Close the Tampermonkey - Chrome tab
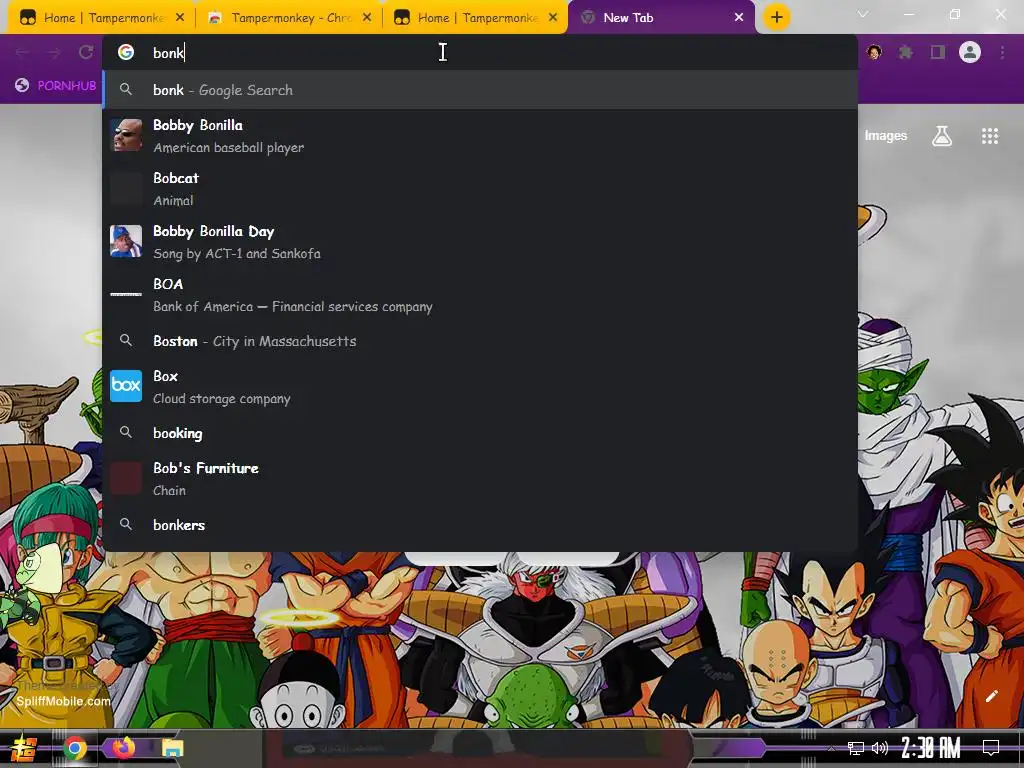Viewport: 1024px width, 768px height. click(x=367, y=18)
